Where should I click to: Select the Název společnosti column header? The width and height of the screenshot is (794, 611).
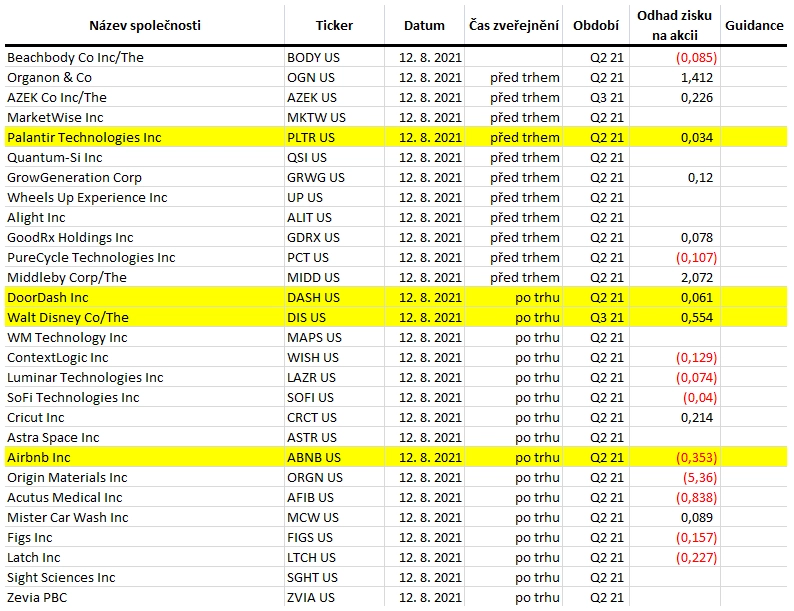[145, 25]
